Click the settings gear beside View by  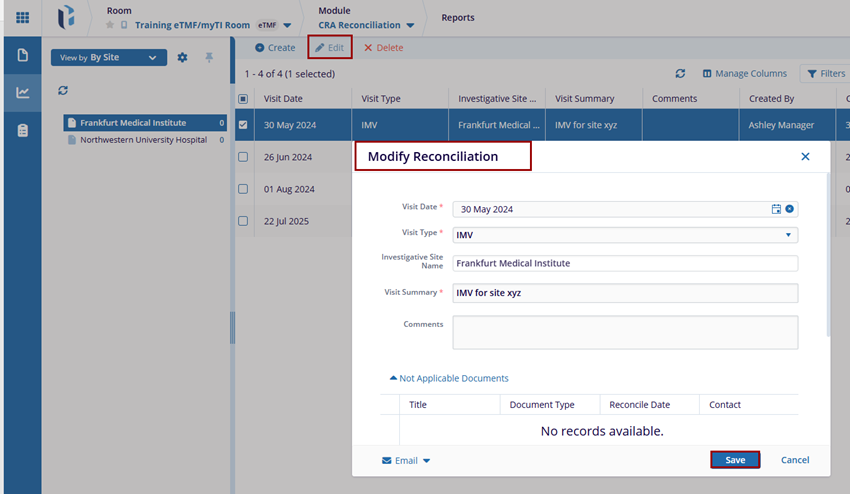tap(182, 58)
